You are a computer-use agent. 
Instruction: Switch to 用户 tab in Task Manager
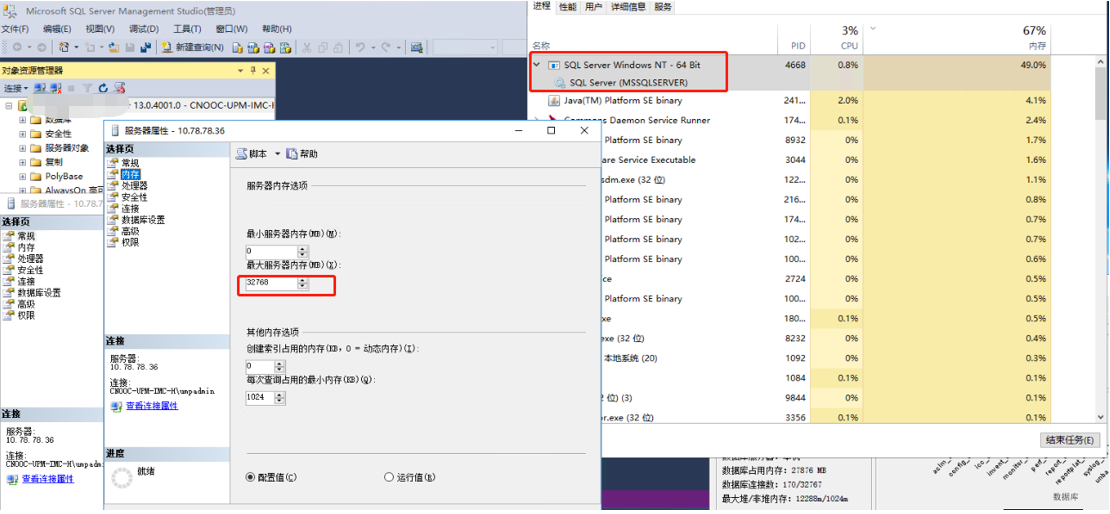[594, 6]
